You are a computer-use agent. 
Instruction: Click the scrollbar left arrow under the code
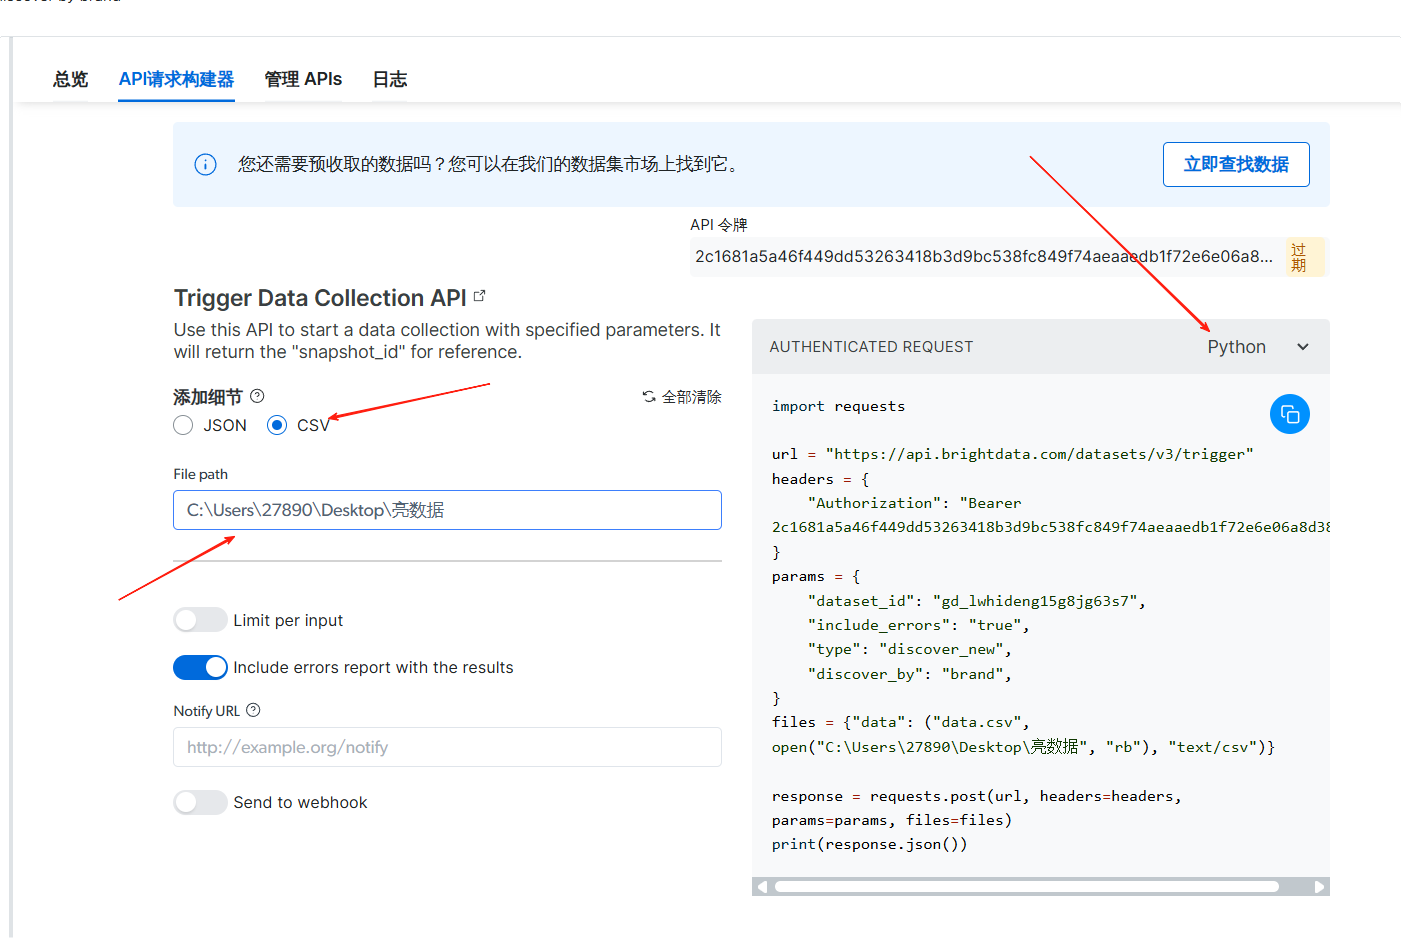(x=762, y=886)
